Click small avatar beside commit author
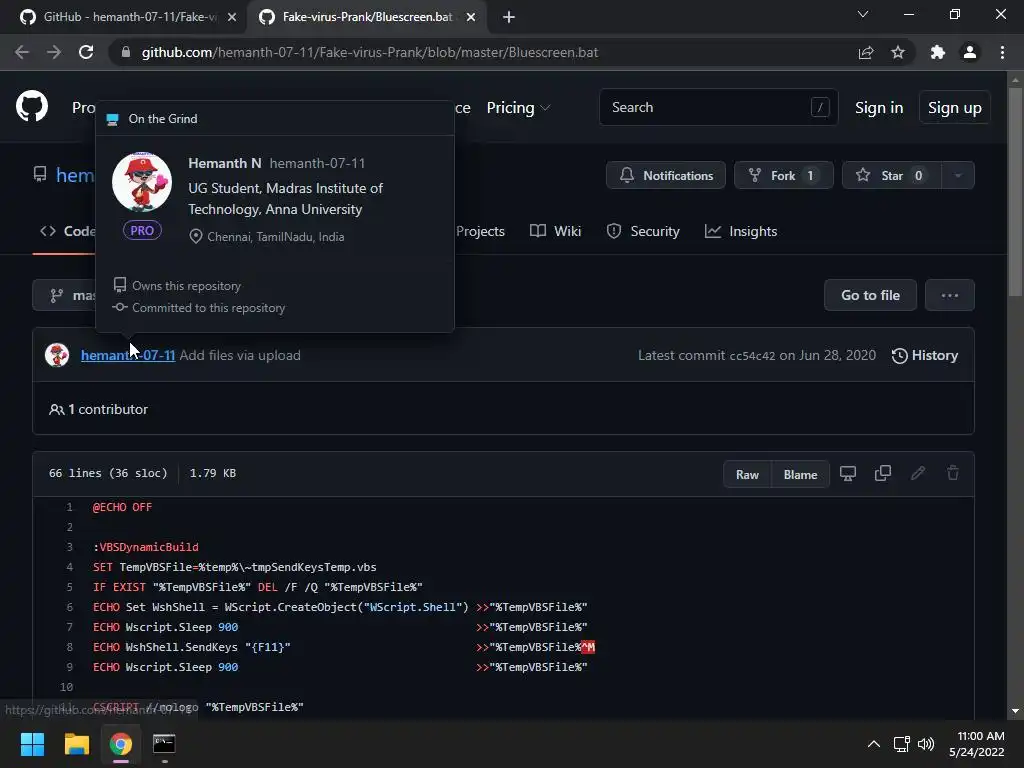The height and width of the screenshot is (768, 1024). 57,355
